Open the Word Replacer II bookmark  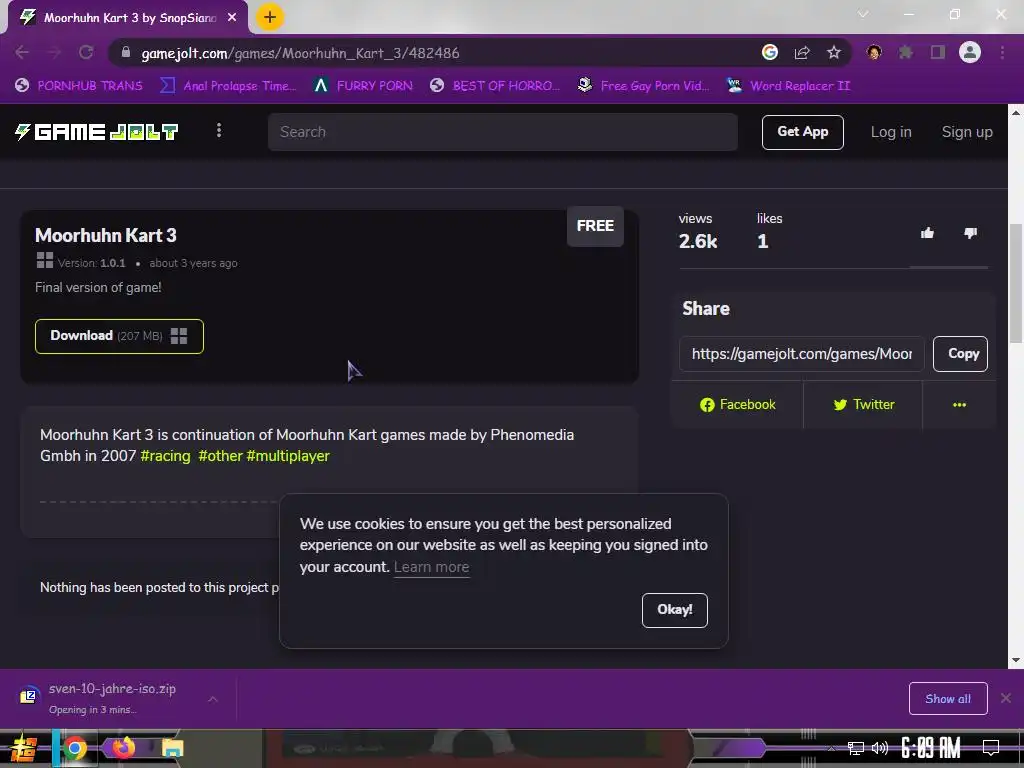[788, 86]
